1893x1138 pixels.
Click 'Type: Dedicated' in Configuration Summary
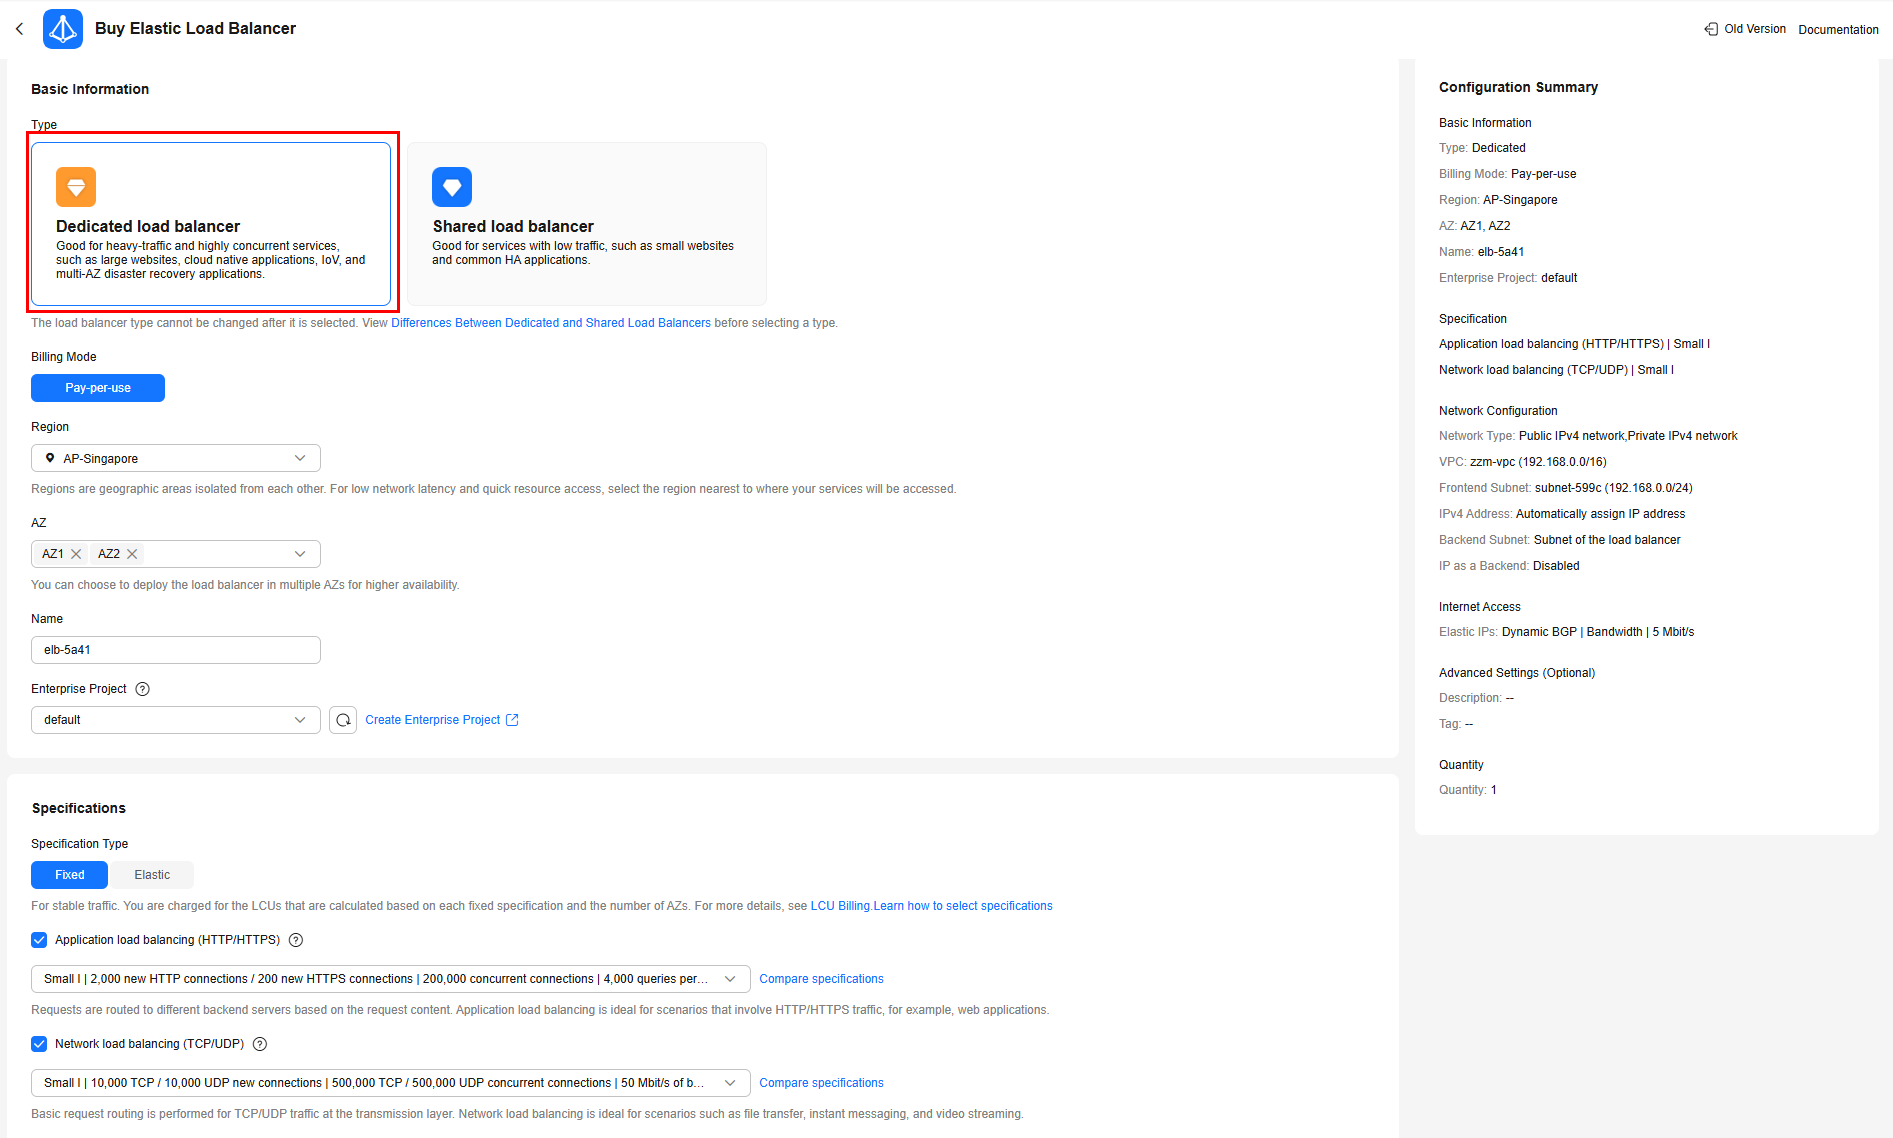coord(1482,148)
